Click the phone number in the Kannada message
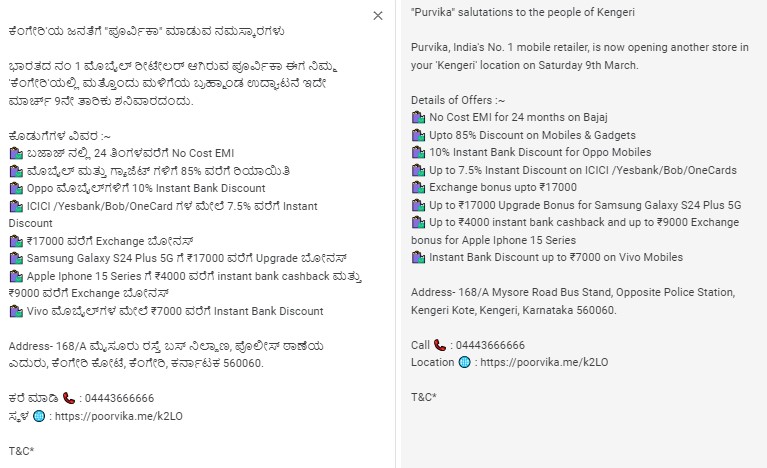767x468 pixels. click(118, 398)
